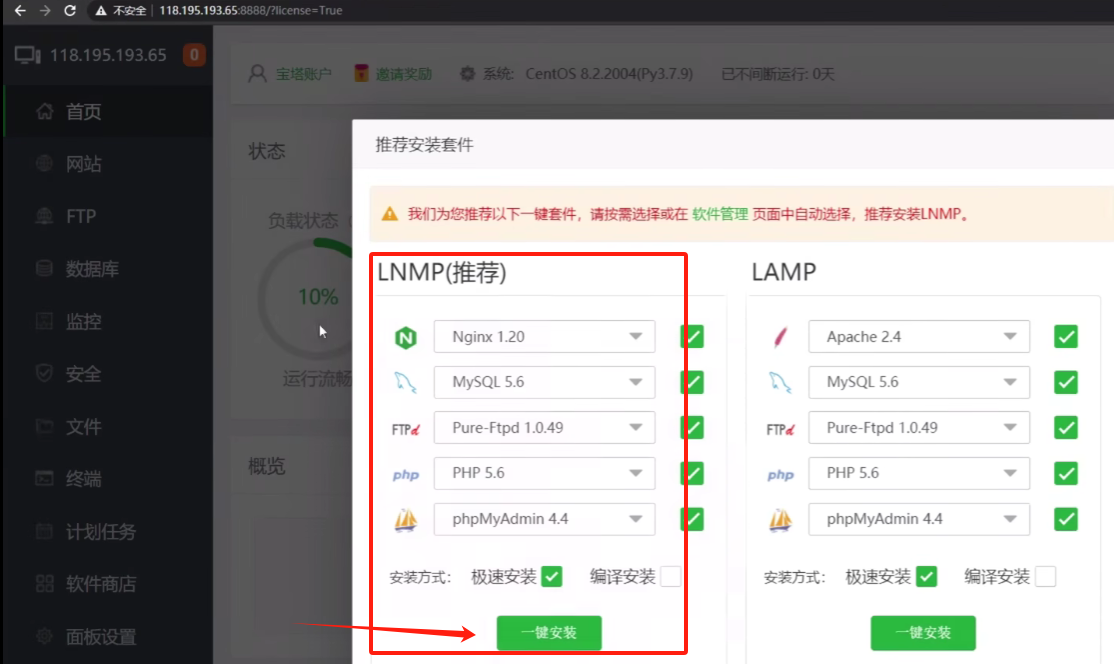This screenshot has height=664, width=1114.
Task: Open FTP section in sidebar
Action: (108, 217)
